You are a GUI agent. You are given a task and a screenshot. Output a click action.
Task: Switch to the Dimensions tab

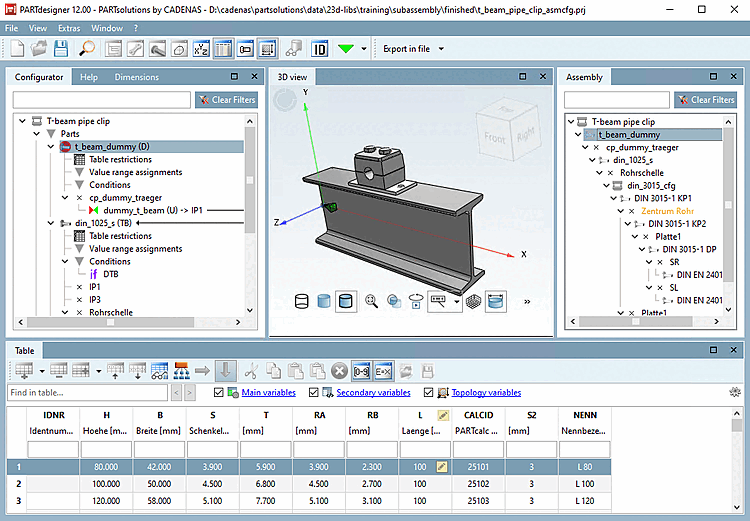[x=137, y=77]
